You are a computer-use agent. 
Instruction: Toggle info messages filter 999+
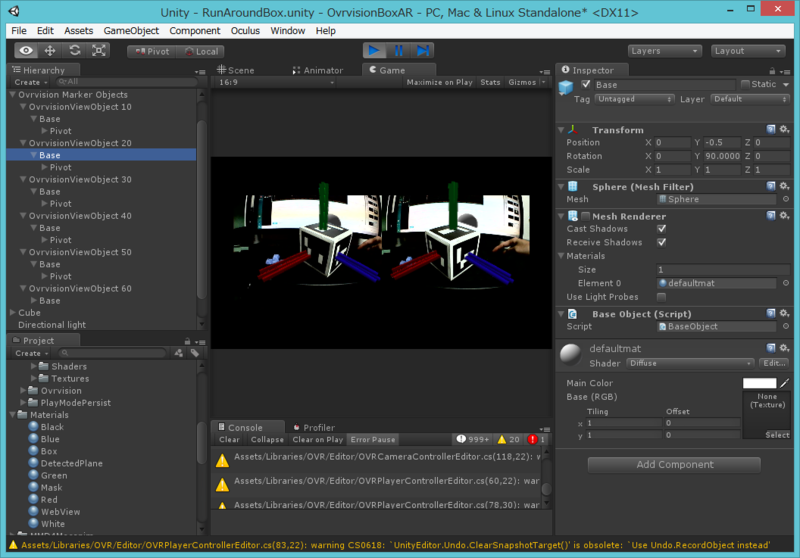[472, 439]
